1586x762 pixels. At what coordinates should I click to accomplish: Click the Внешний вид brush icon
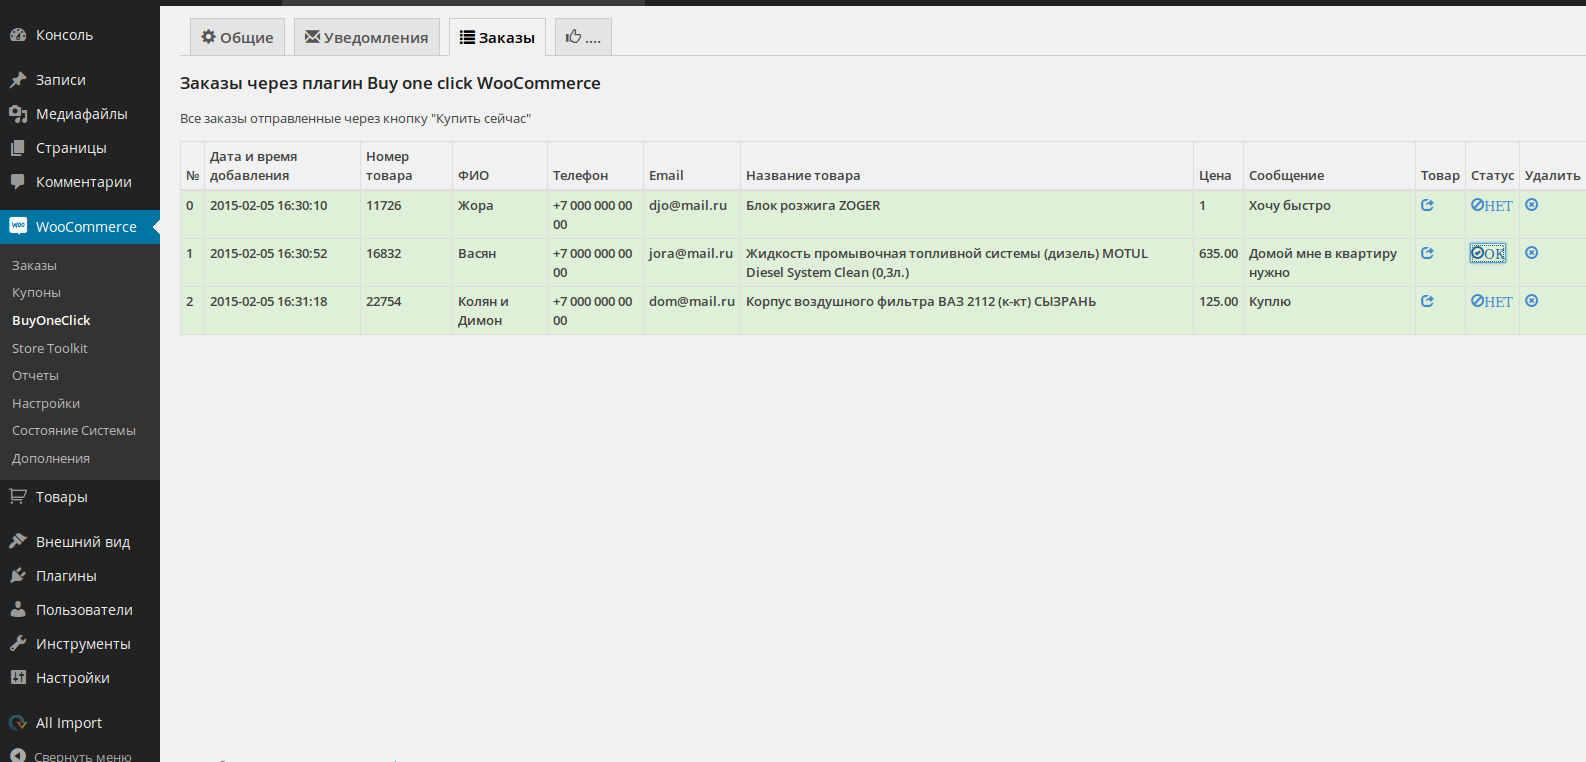(x=18, y=542)
